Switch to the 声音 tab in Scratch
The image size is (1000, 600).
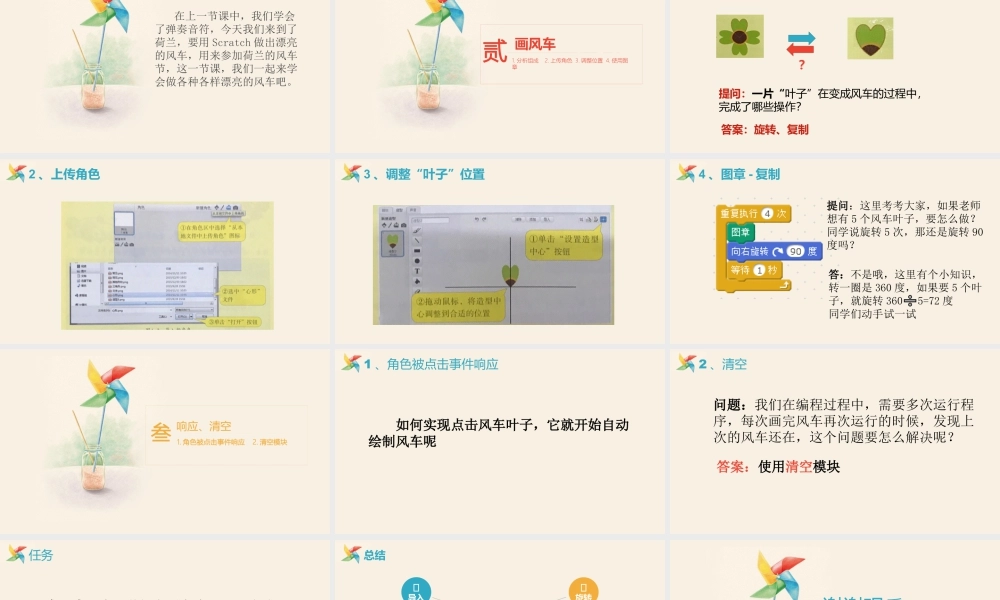pyautogui.click(x=411, y=209)
